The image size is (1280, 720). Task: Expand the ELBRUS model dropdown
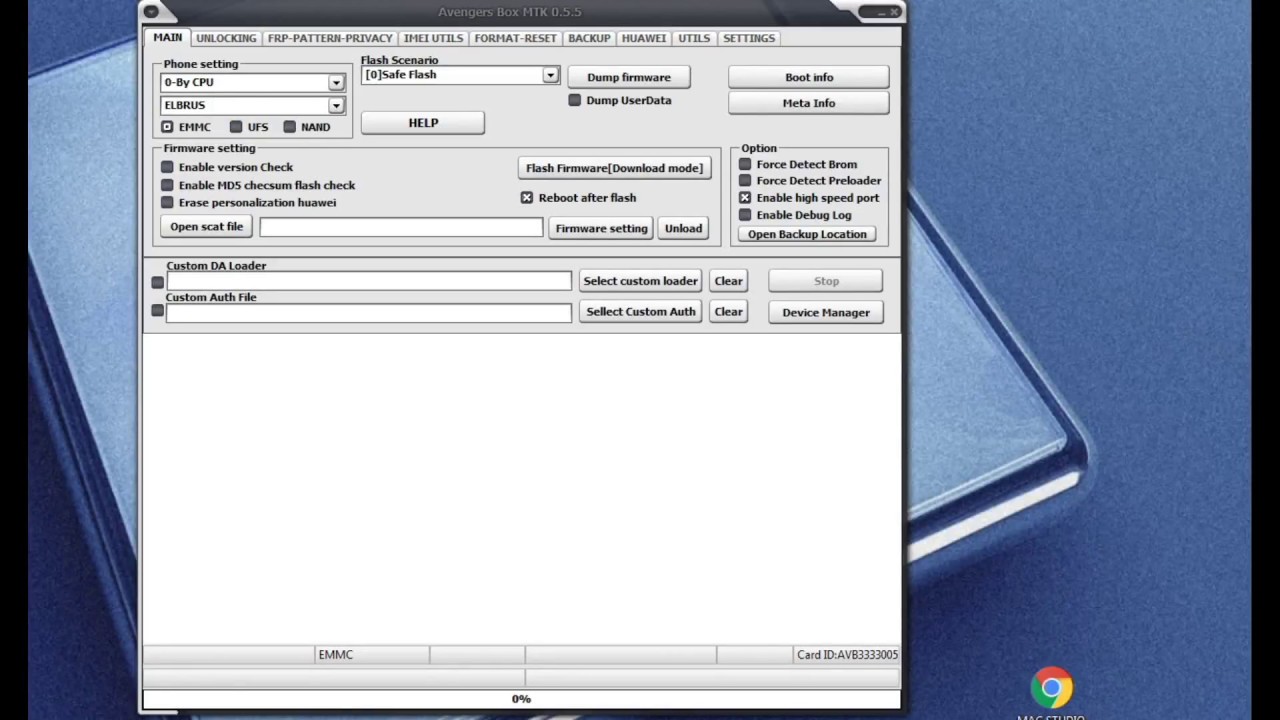click(x=336, y=105)
